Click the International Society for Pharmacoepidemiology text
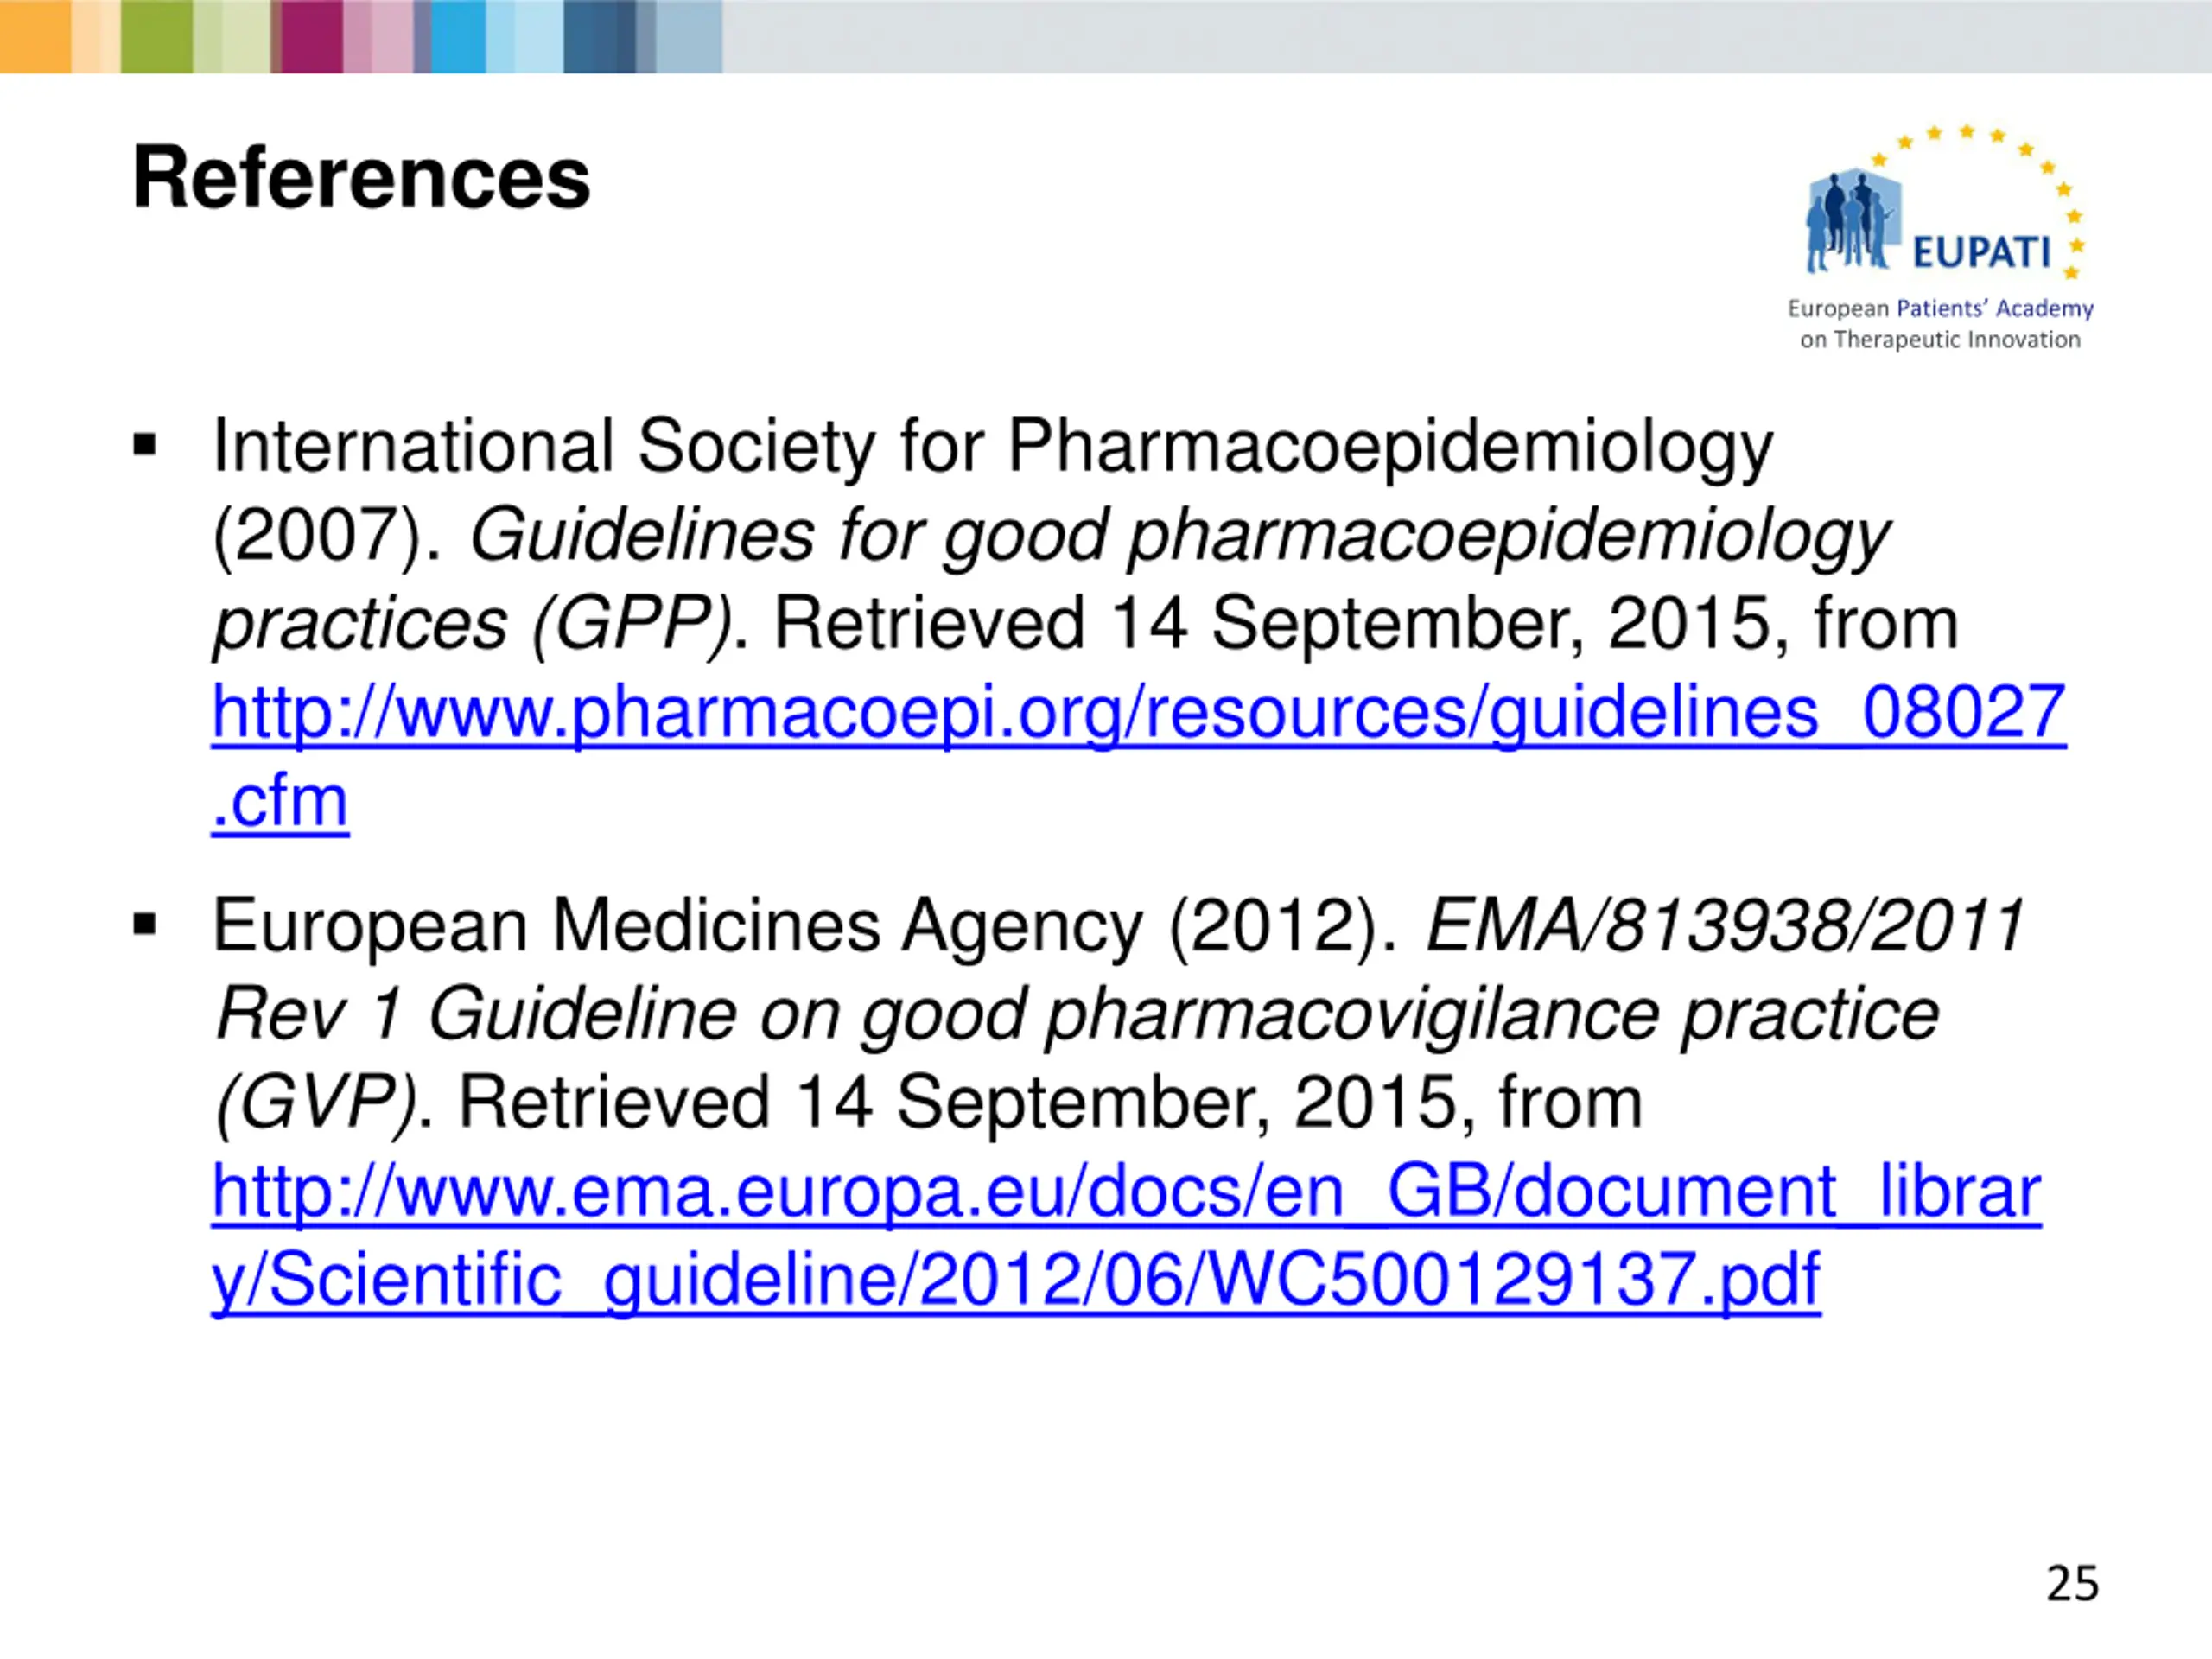Image resolution: width=2212 pixels, height=1659 pixels. 992,447
